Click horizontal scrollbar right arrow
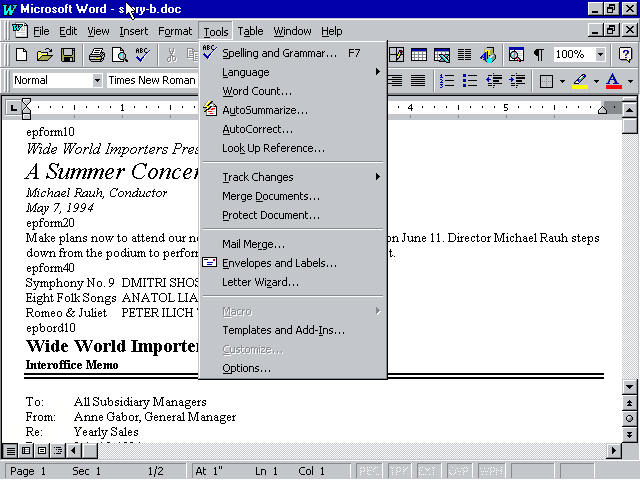Viewport: 640px width, 480px height. (x=613, y=451)
